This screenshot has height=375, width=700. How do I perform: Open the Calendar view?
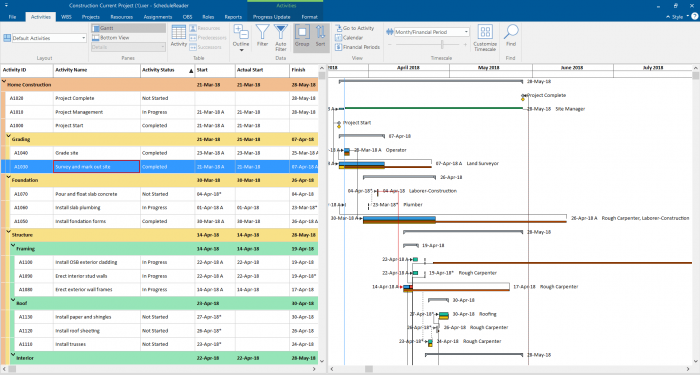(349, 38)
